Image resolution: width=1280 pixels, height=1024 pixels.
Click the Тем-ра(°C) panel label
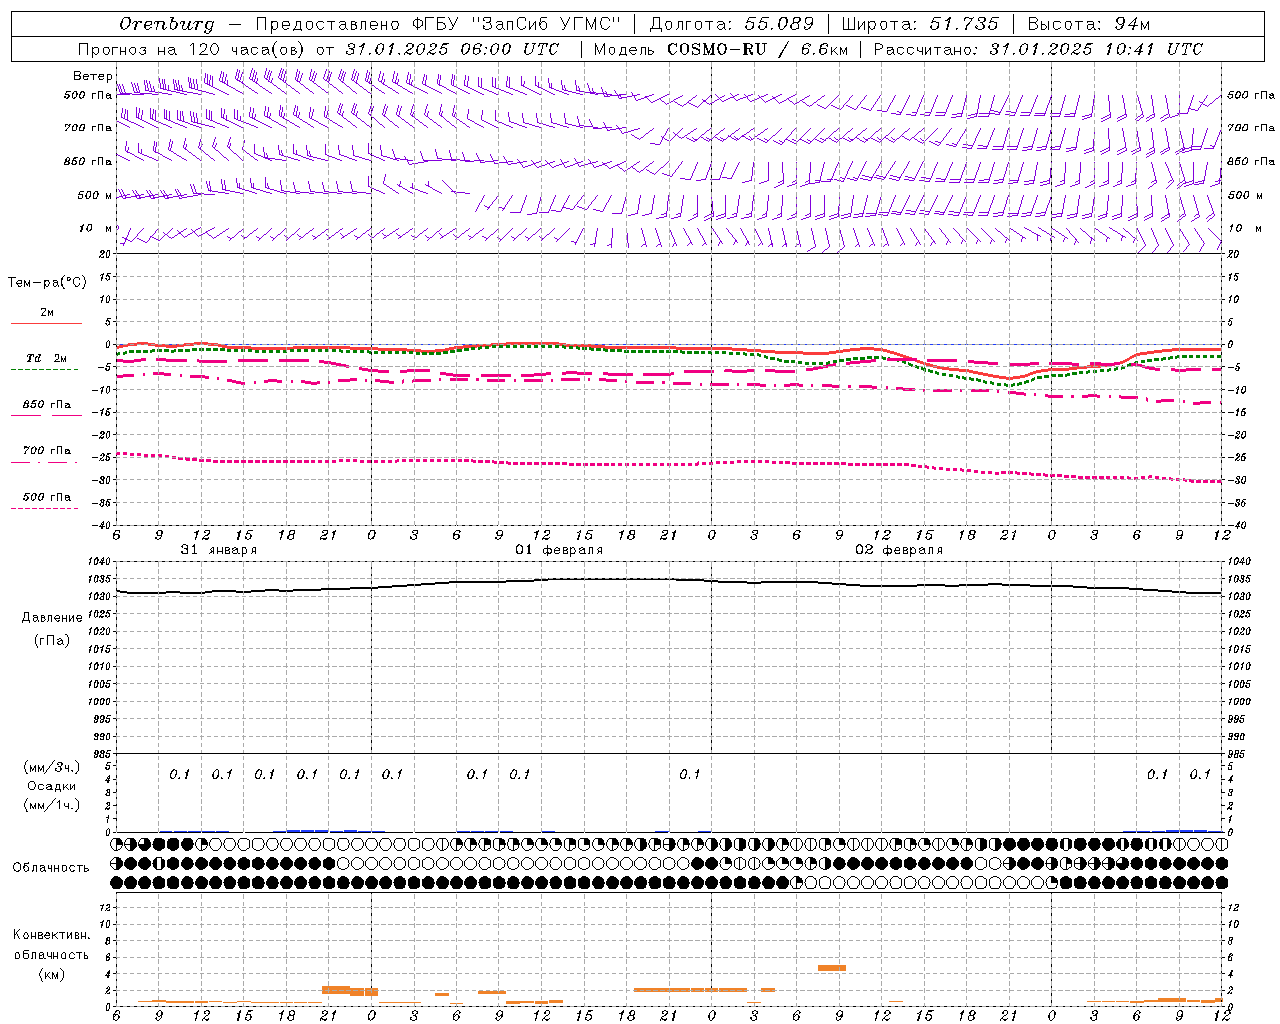tap(47, 282)
